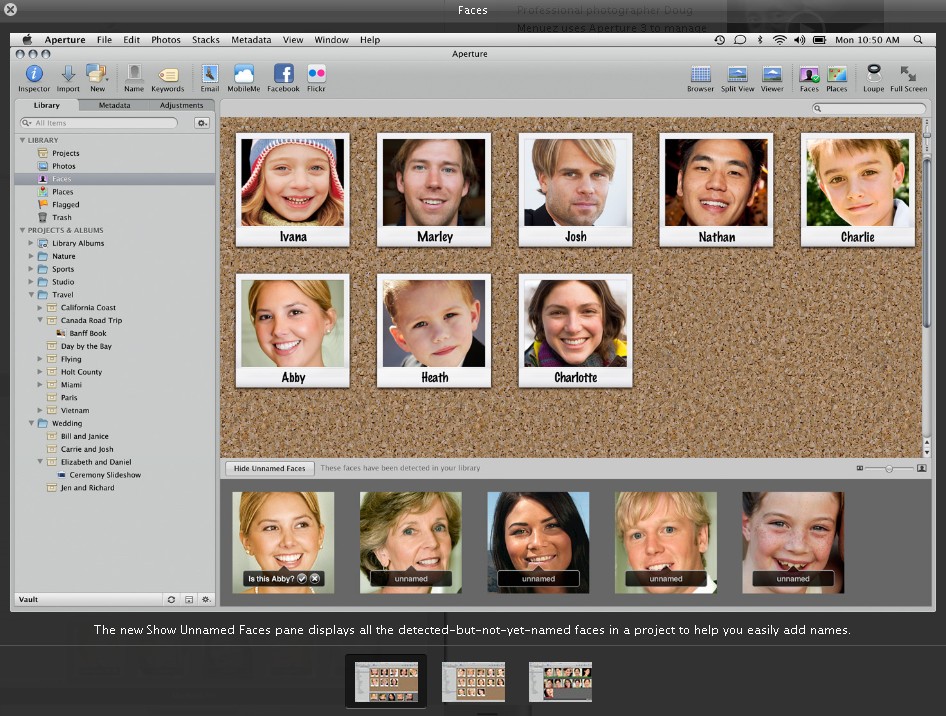Toggle the Faces view toolbar button
The image size is (946, 716).
point(808,75)
